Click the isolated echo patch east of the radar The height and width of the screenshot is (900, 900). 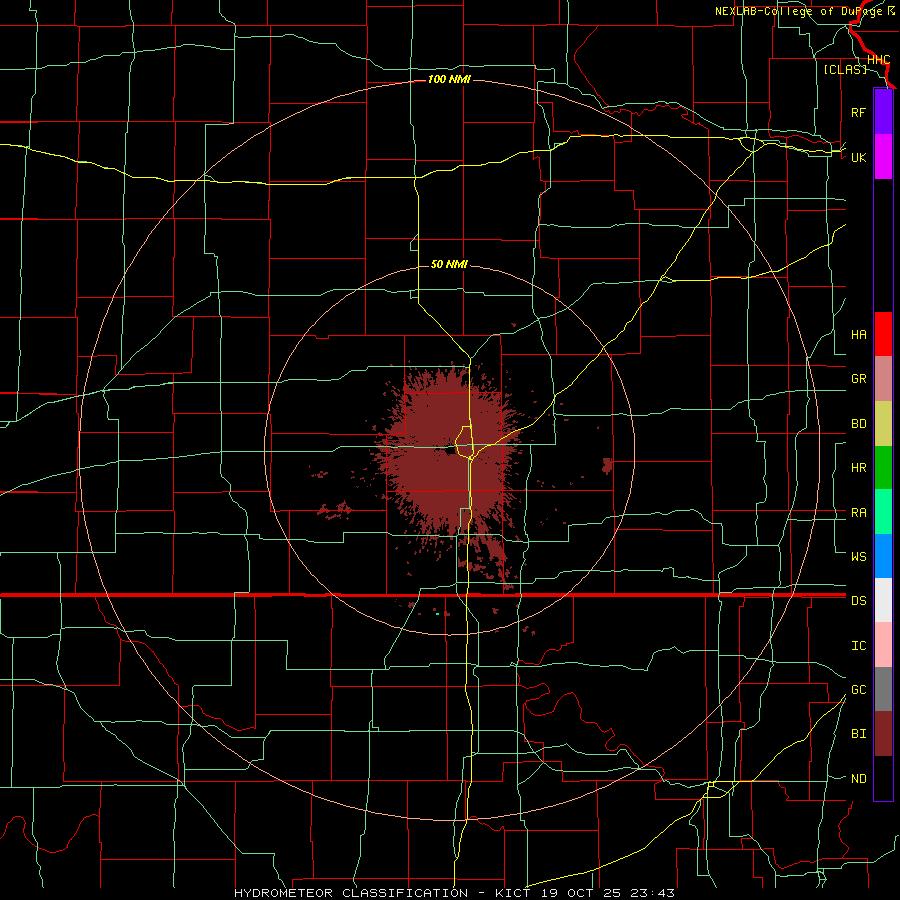[607, 465]
